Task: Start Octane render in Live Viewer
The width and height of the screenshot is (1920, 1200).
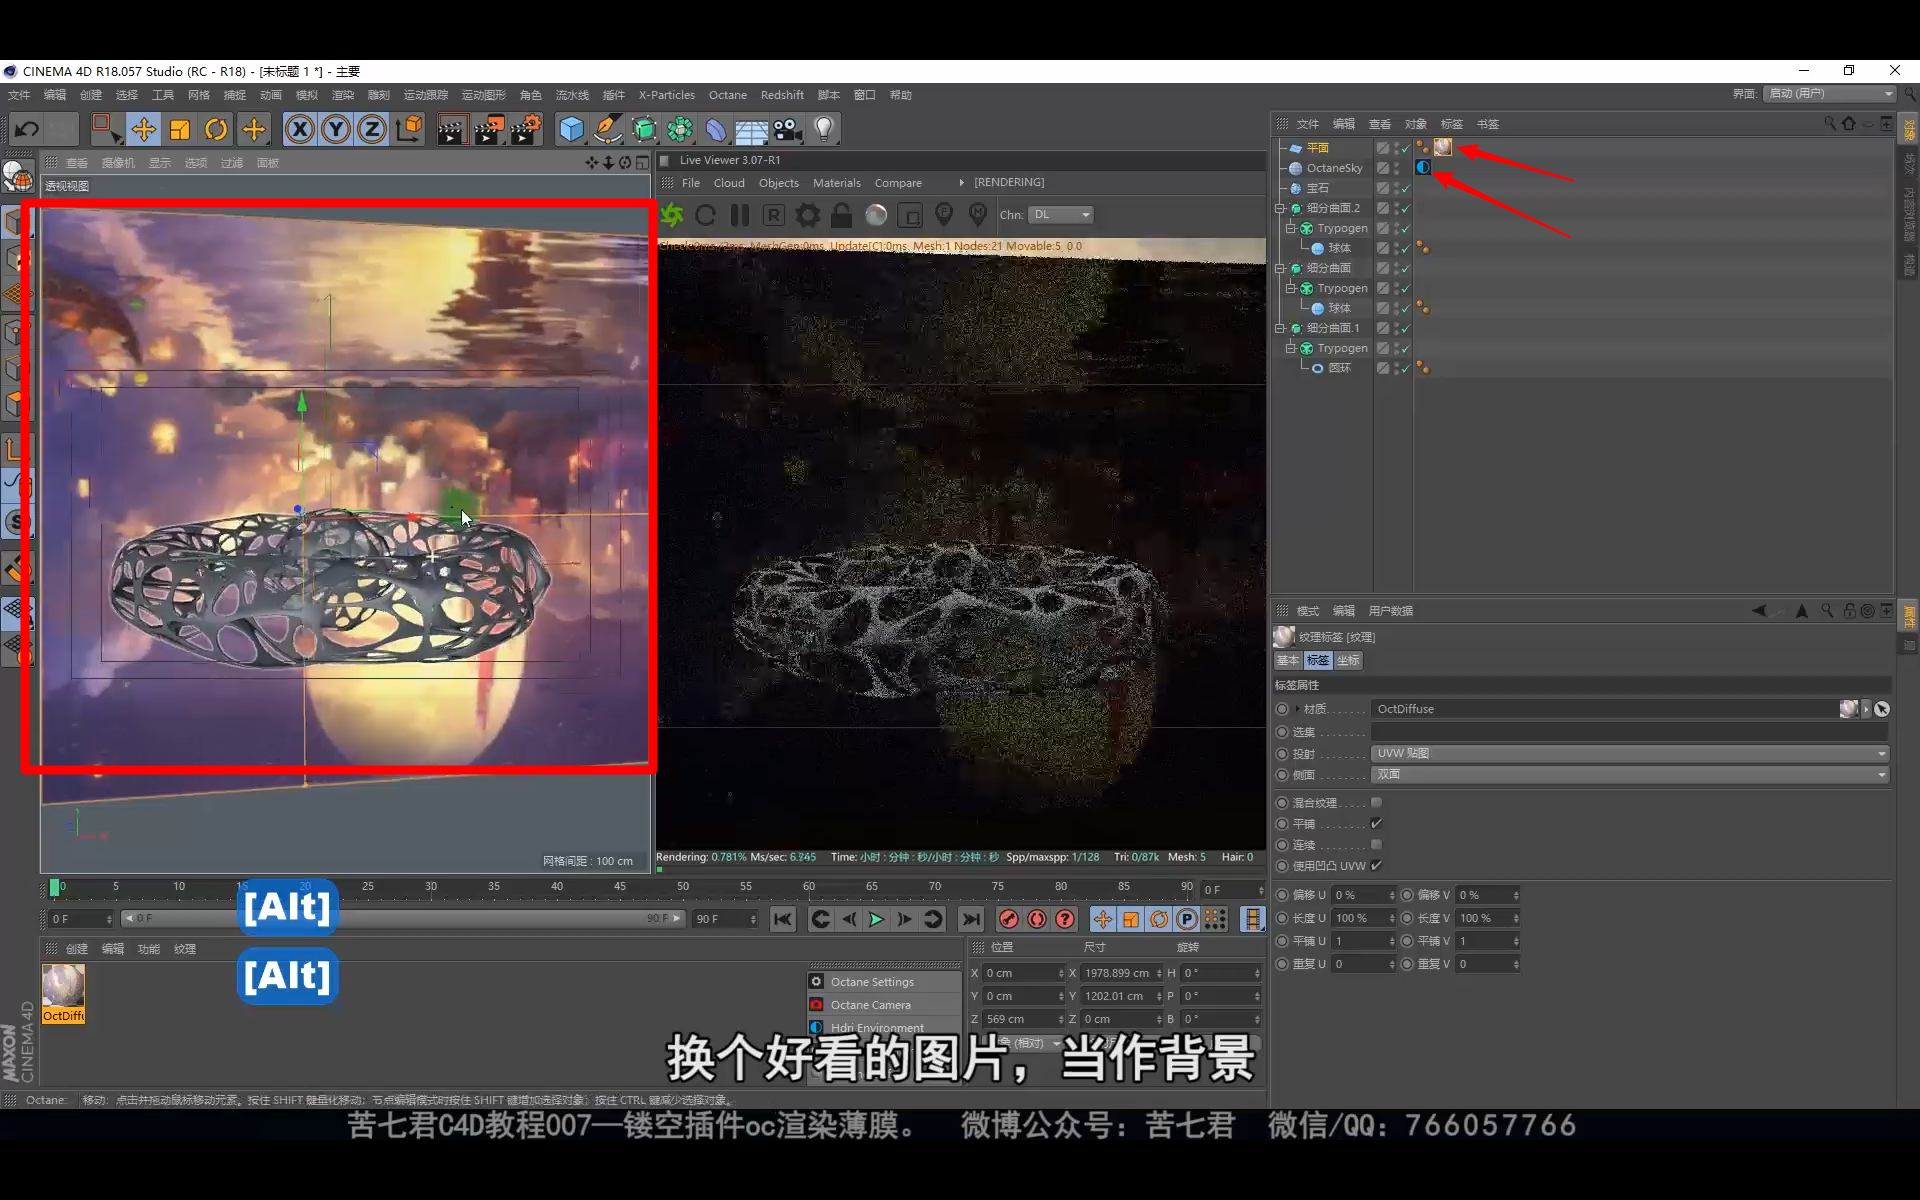Action: pos(672,215)
